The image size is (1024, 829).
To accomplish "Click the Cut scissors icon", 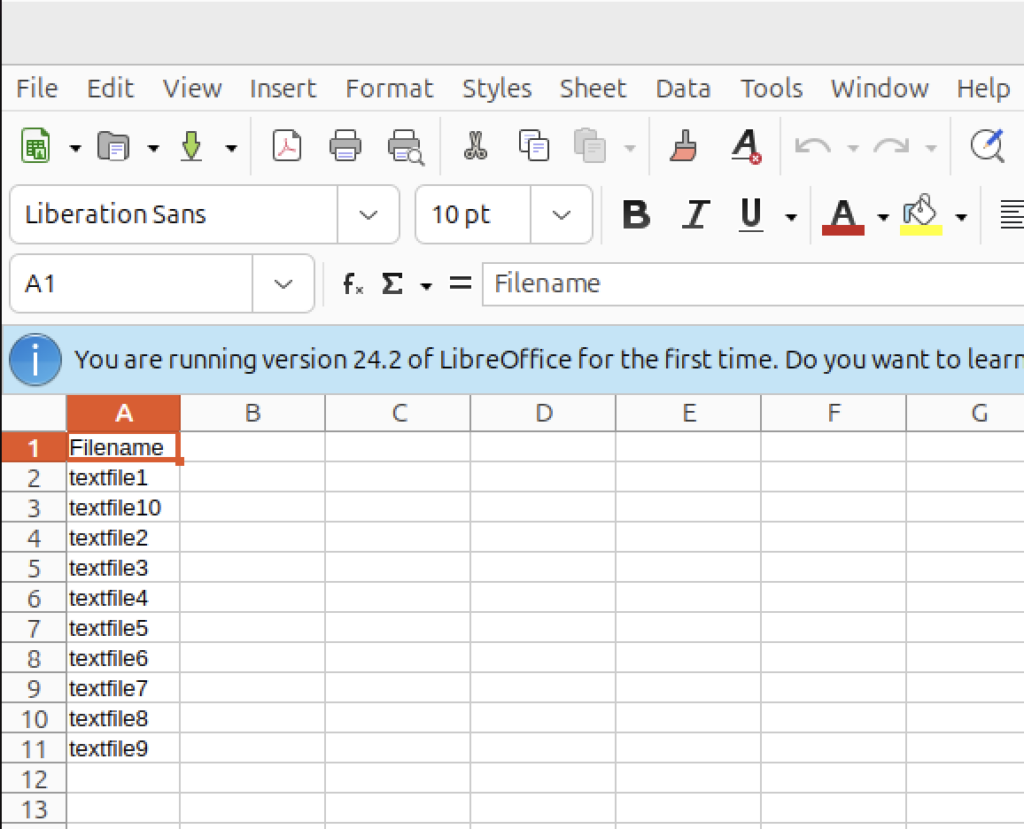I will pyautogui.click(x=475, y=146).
